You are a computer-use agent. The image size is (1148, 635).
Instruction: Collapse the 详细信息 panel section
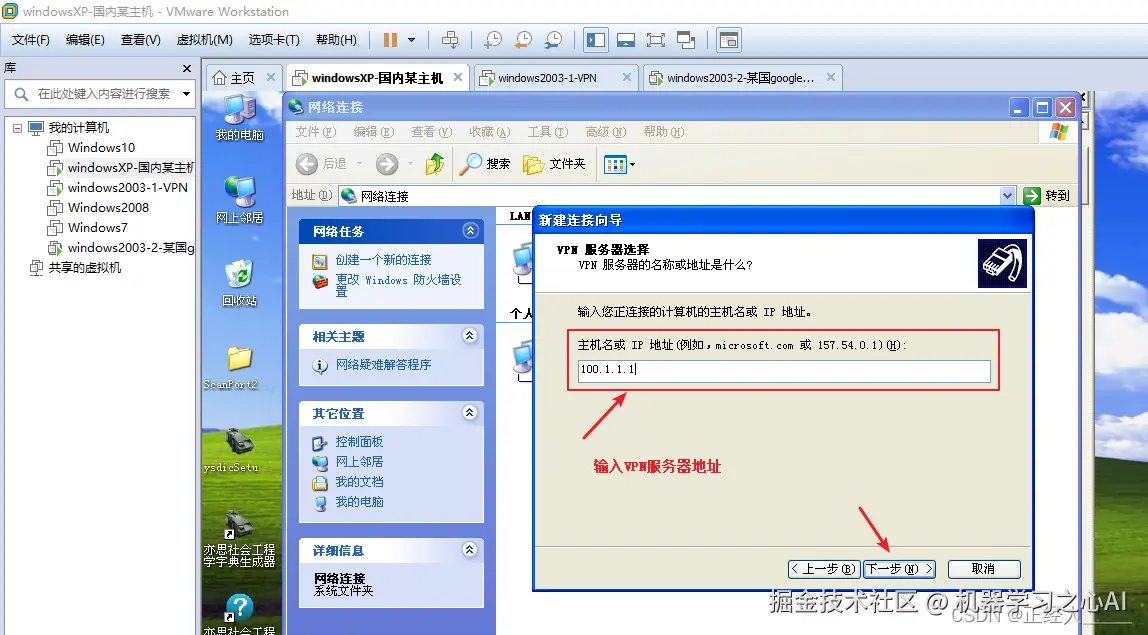pyautogui.click(x=470, y=549)
